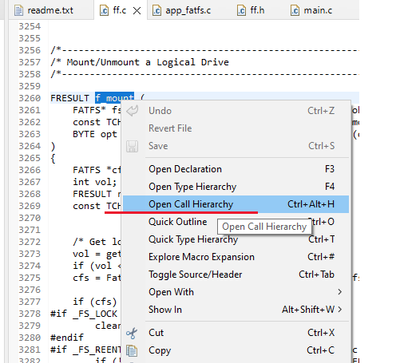Click 'int vol;' on line 3267
Viewport: 400px width, 363px height.
95,182
